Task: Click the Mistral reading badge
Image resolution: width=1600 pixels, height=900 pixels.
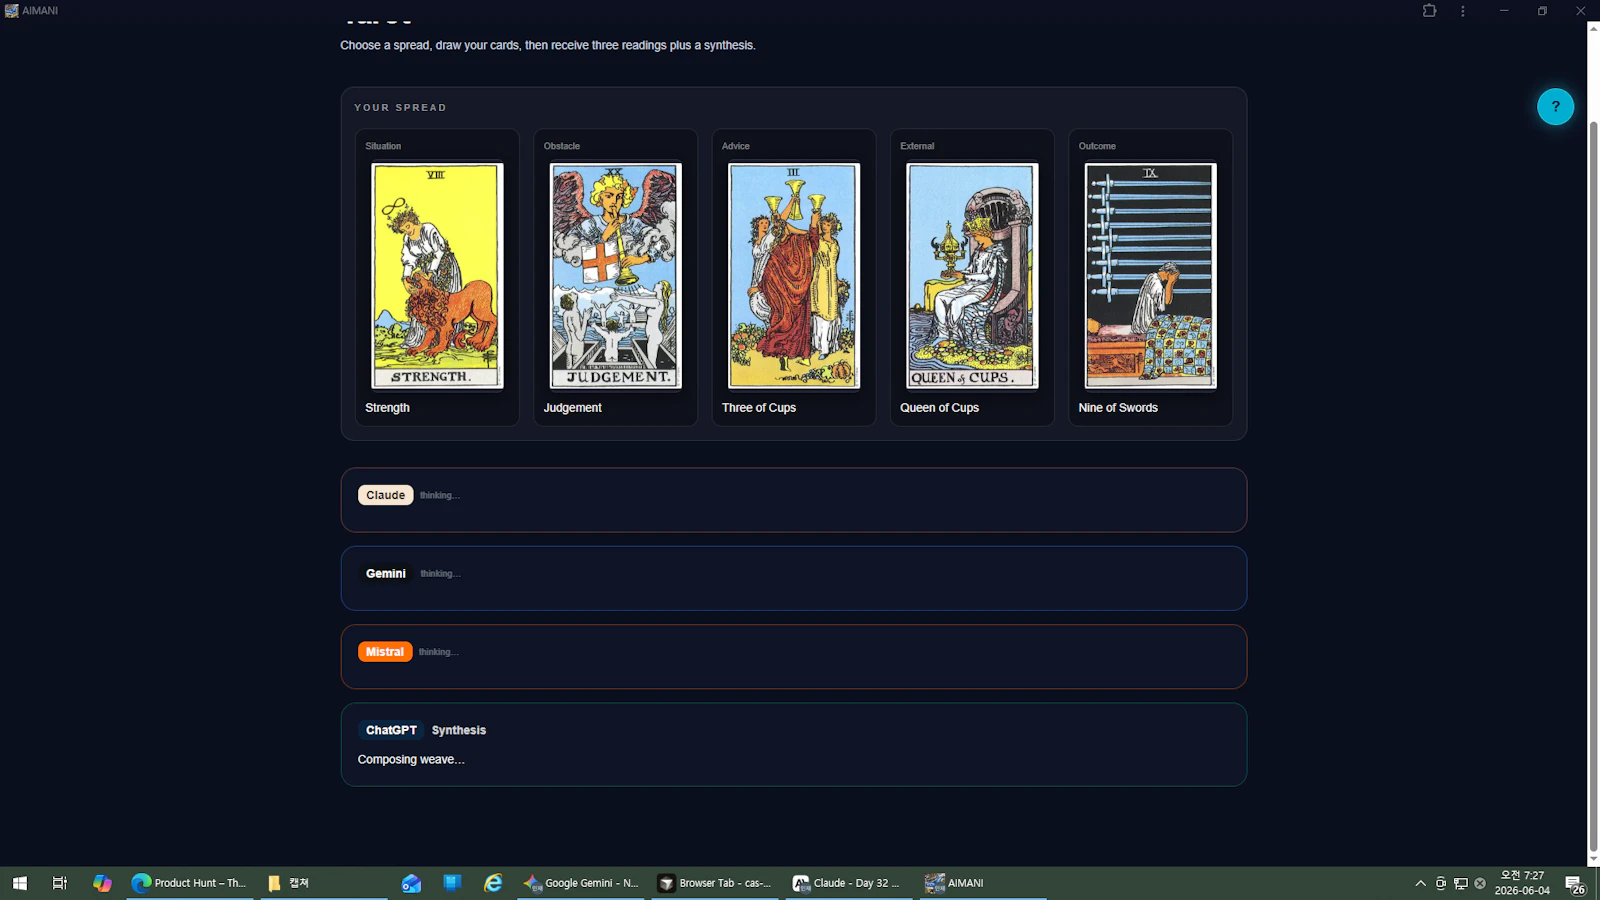Action: [x=385, y=652]
